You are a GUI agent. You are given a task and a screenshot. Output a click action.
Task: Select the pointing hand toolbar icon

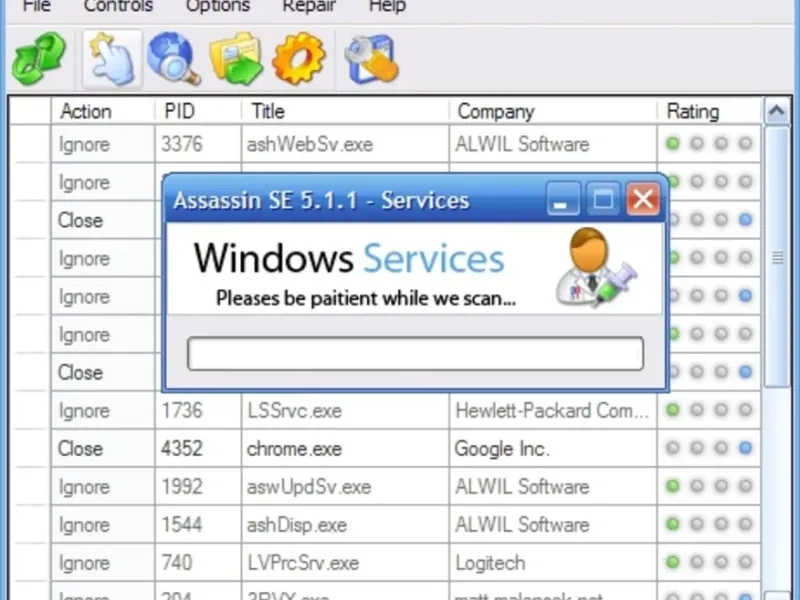tap(112, 59)
